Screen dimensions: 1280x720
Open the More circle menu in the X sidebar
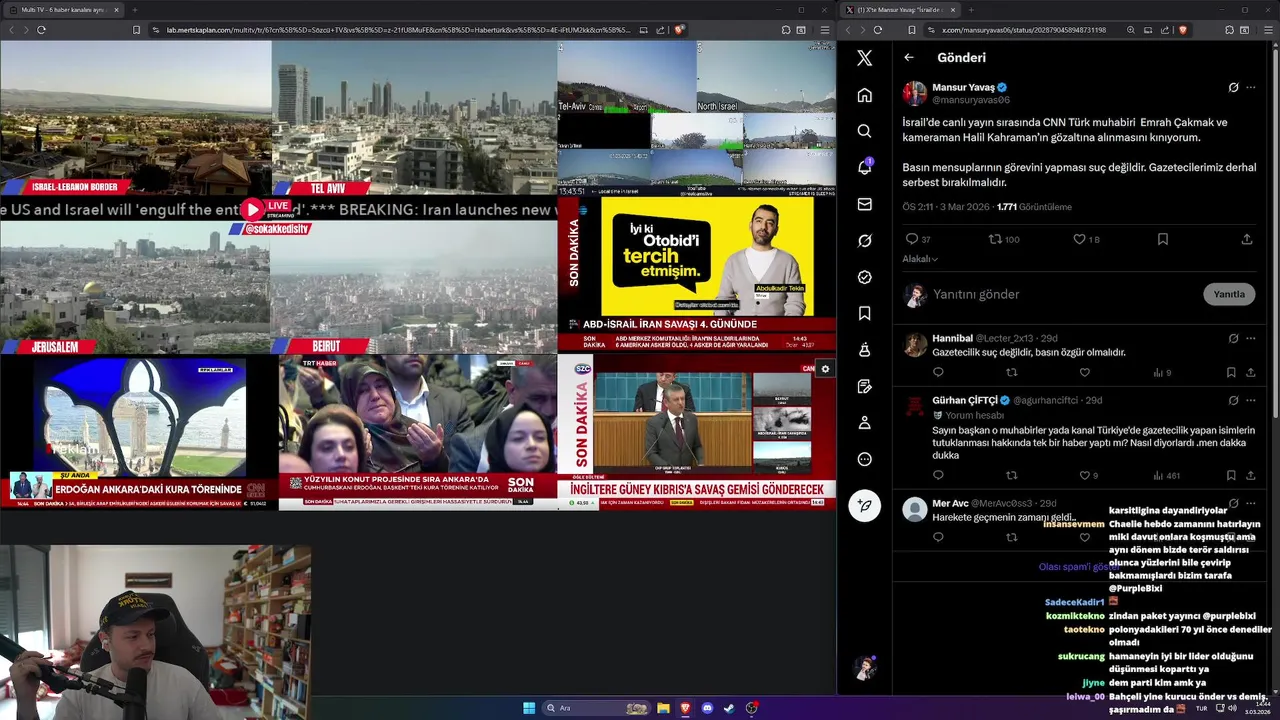click(865, 459)
